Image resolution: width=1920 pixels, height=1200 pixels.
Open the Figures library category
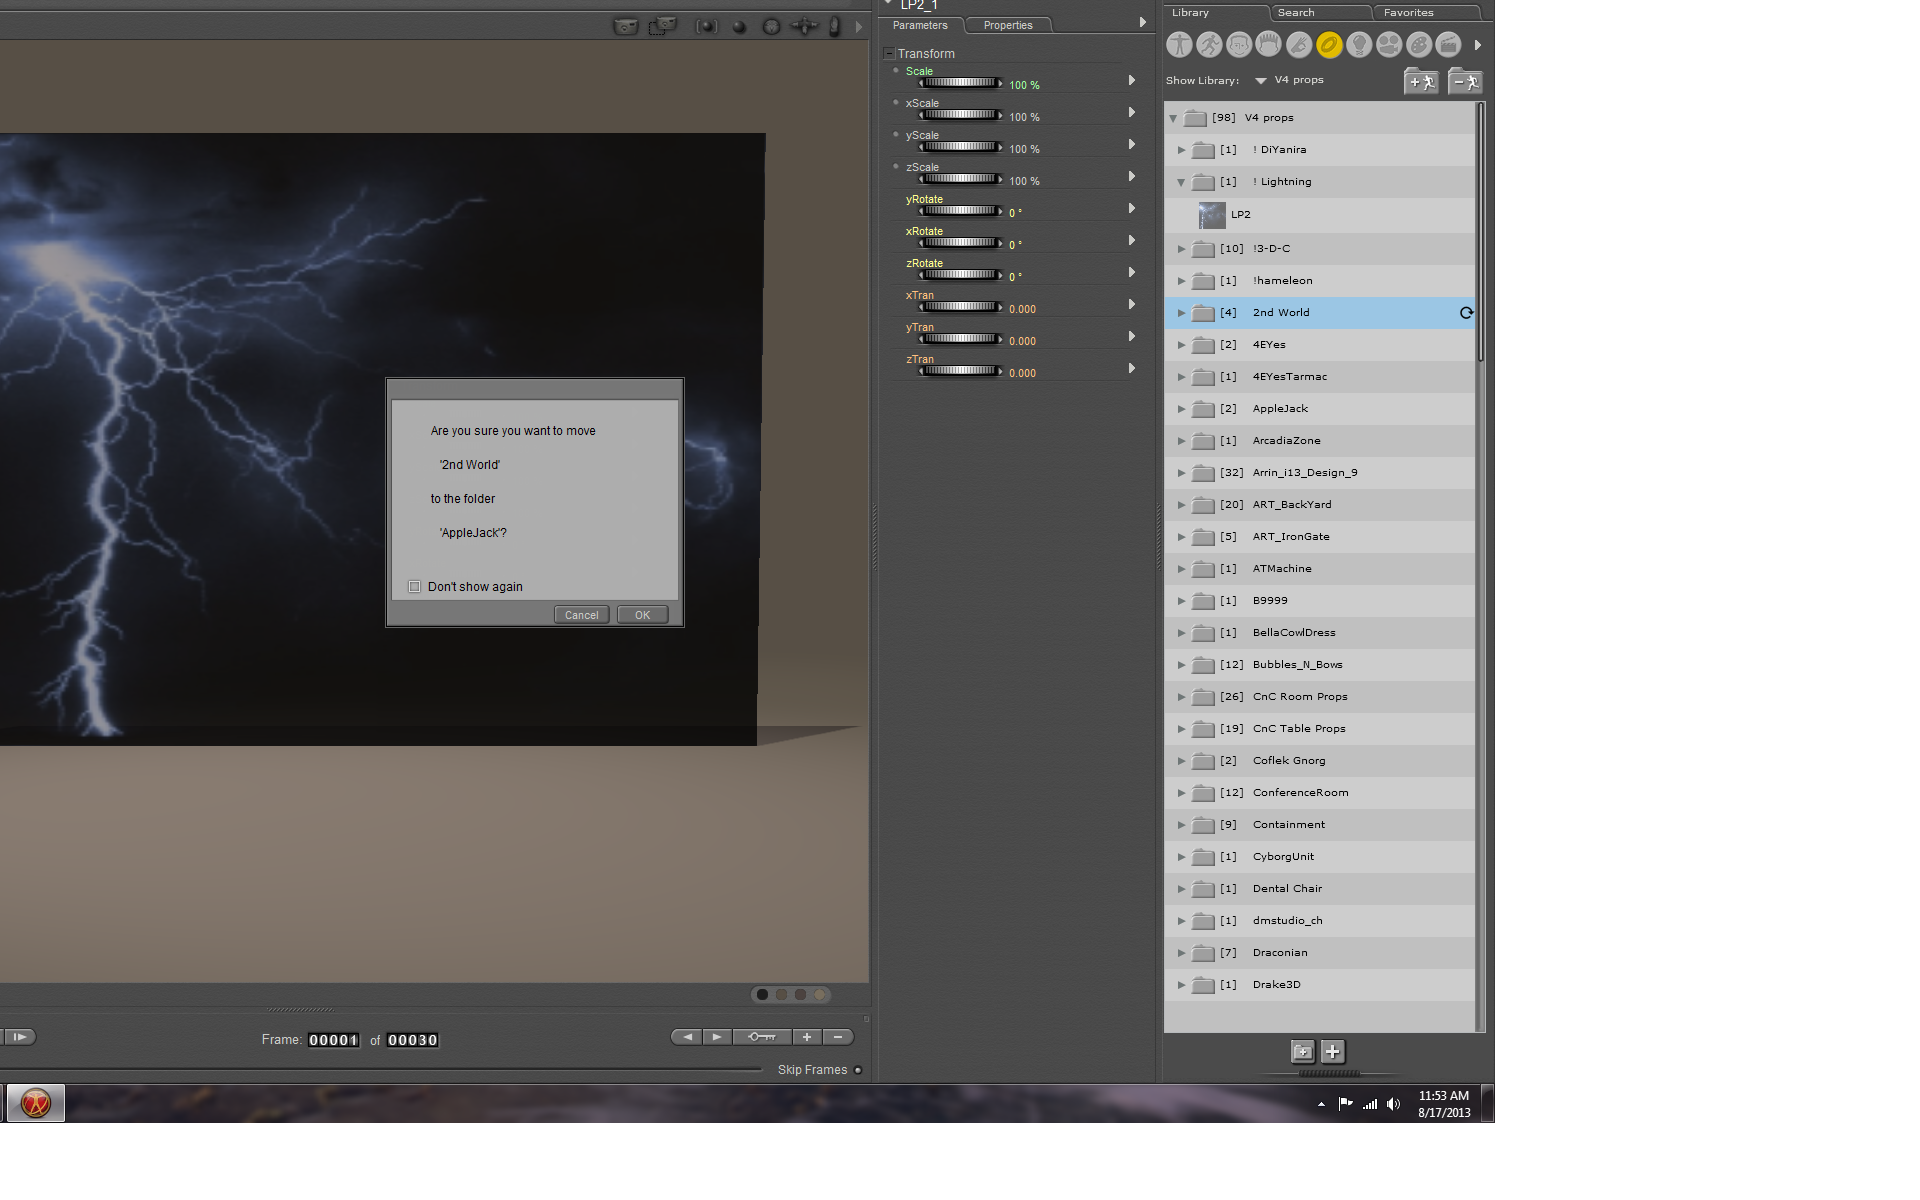tap(1179, 45)
